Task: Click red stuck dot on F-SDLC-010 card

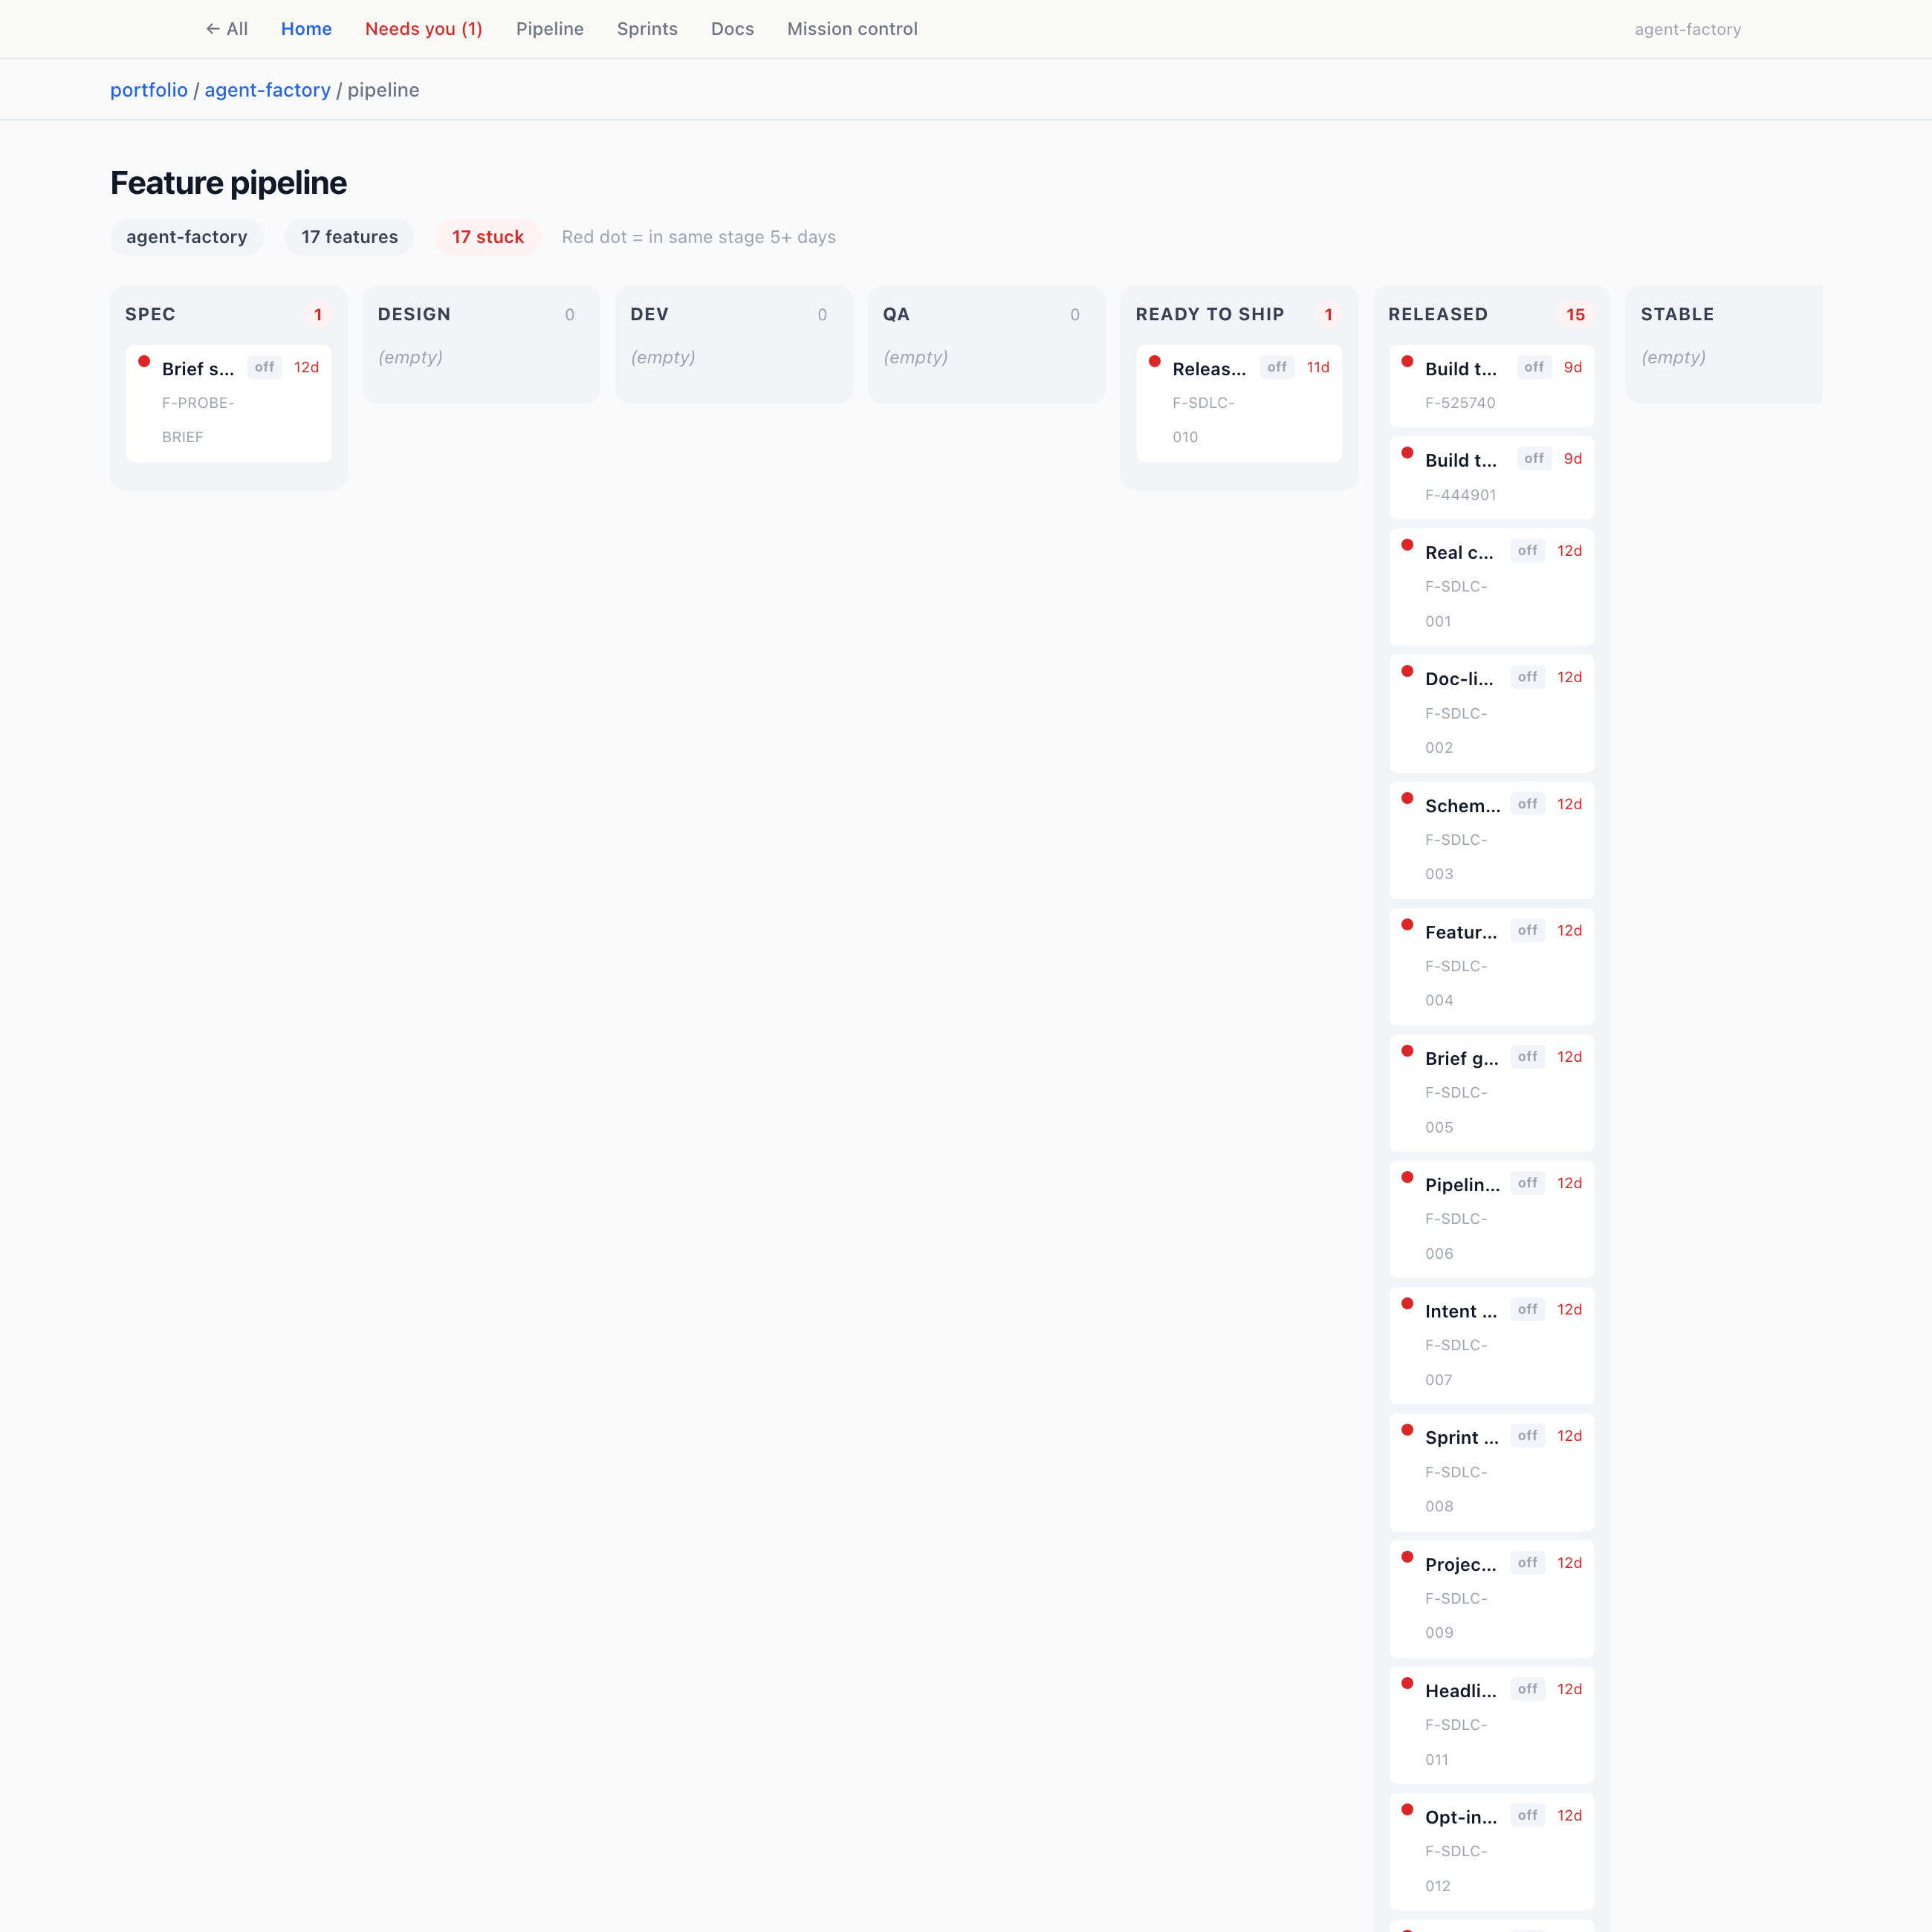Action: [x=1155, y=361]
